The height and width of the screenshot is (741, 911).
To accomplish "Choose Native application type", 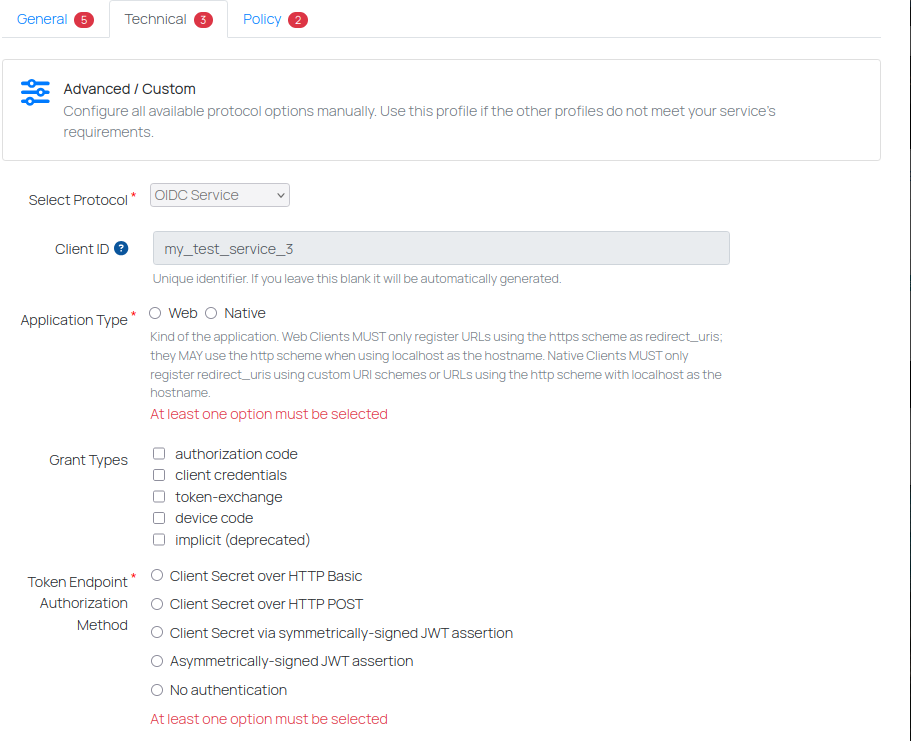I will [211, 313].
